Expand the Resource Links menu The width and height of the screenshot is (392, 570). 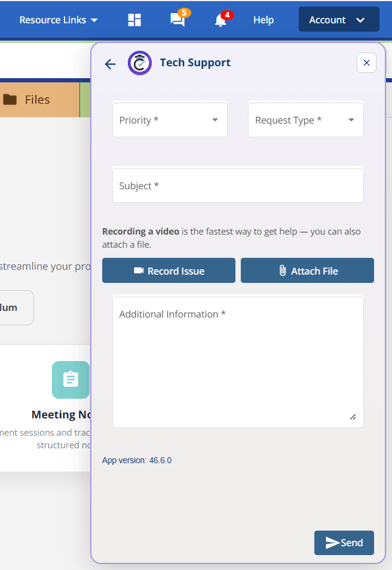58,20
